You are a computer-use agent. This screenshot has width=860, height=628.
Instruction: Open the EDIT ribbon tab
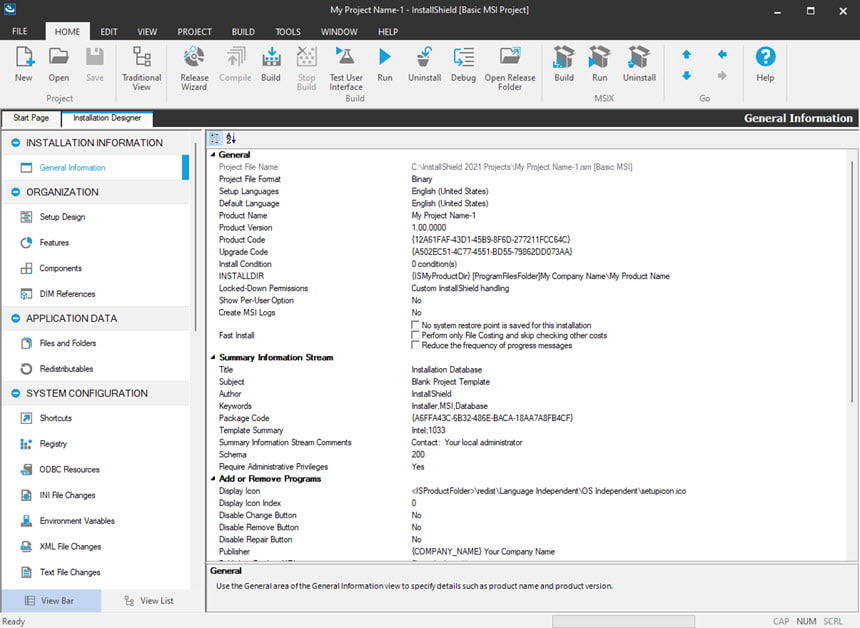109,32
